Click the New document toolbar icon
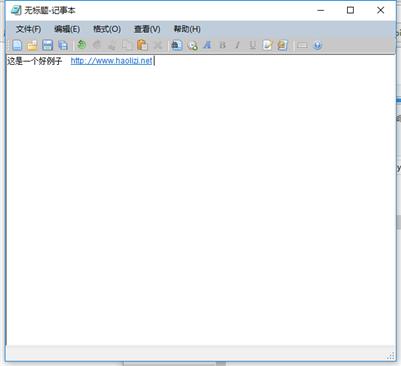The width and height of the screenshot is (401, 366). click(x=17, y=45)
